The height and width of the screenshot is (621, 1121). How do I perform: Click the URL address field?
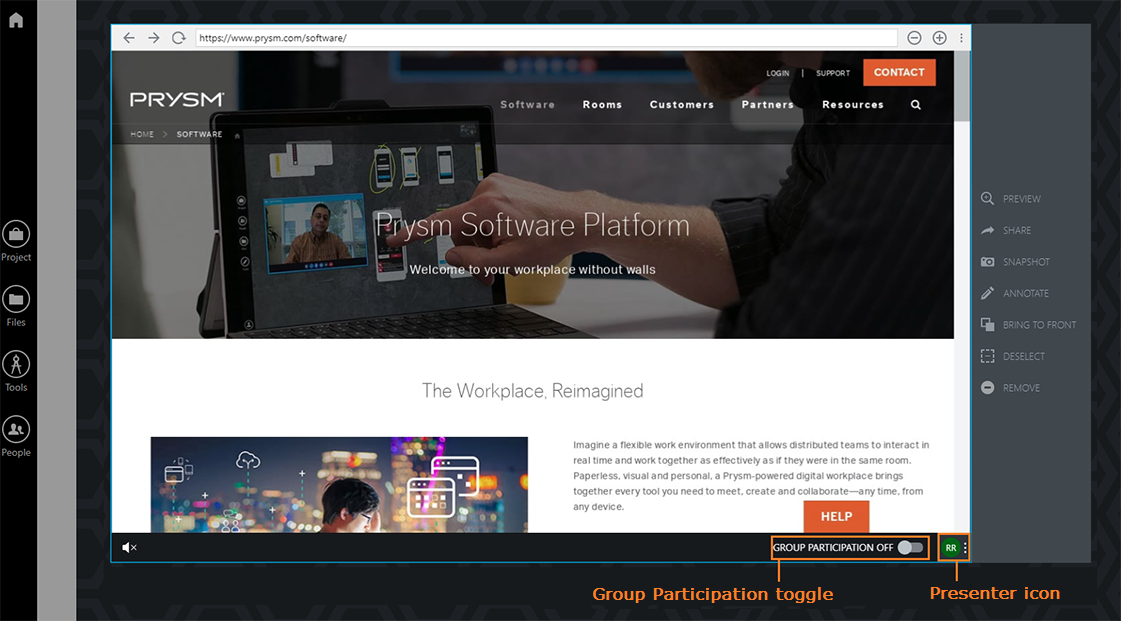point(546,38)
